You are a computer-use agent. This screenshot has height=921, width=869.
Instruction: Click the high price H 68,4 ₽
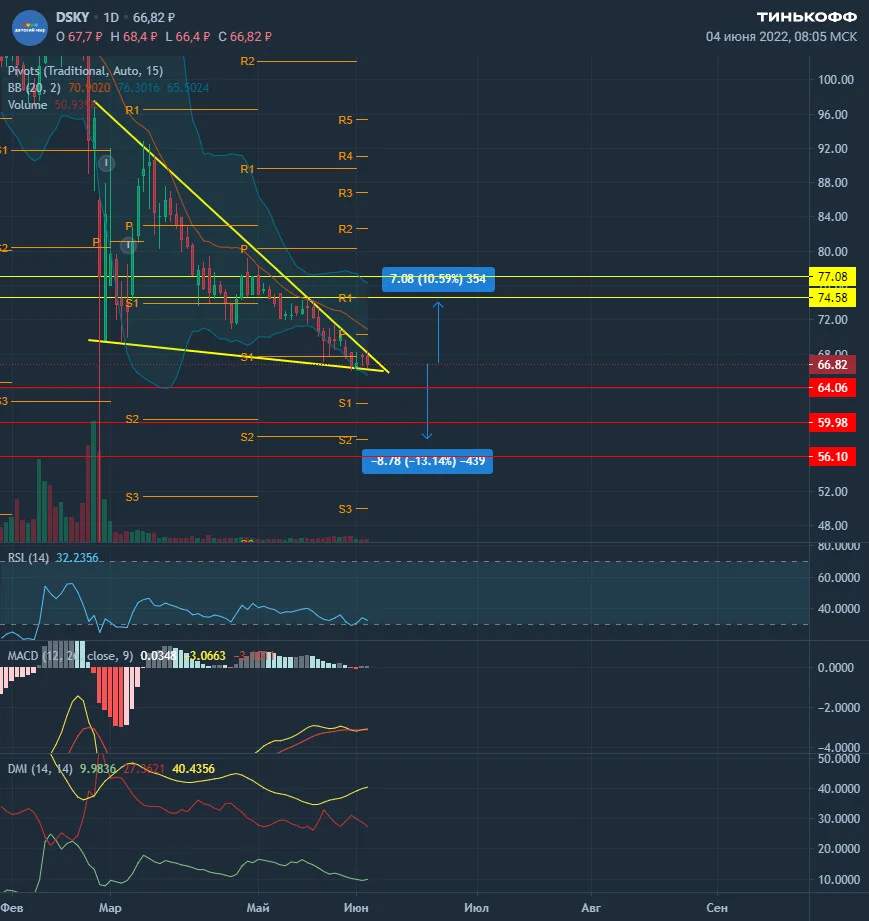tap(134, 36)
